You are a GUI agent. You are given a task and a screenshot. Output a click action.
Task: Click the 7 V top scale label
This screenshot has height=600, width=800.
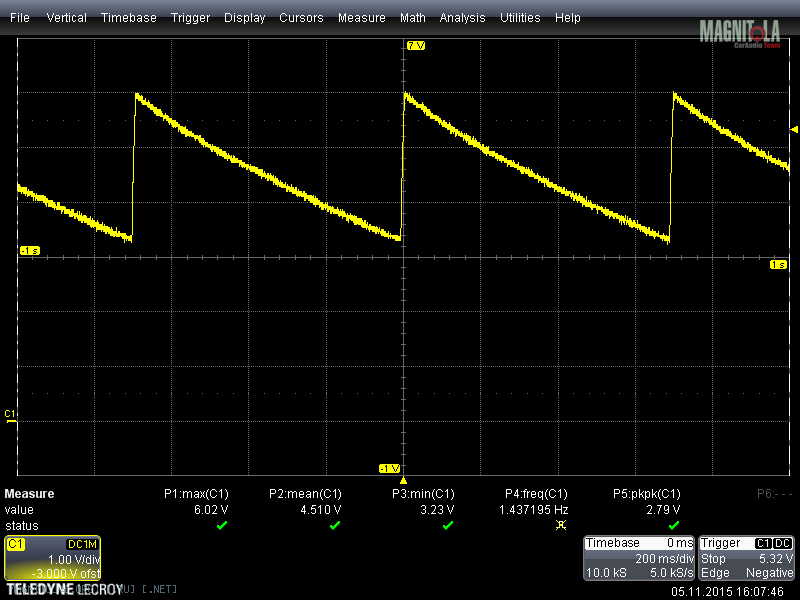[416, 47]
